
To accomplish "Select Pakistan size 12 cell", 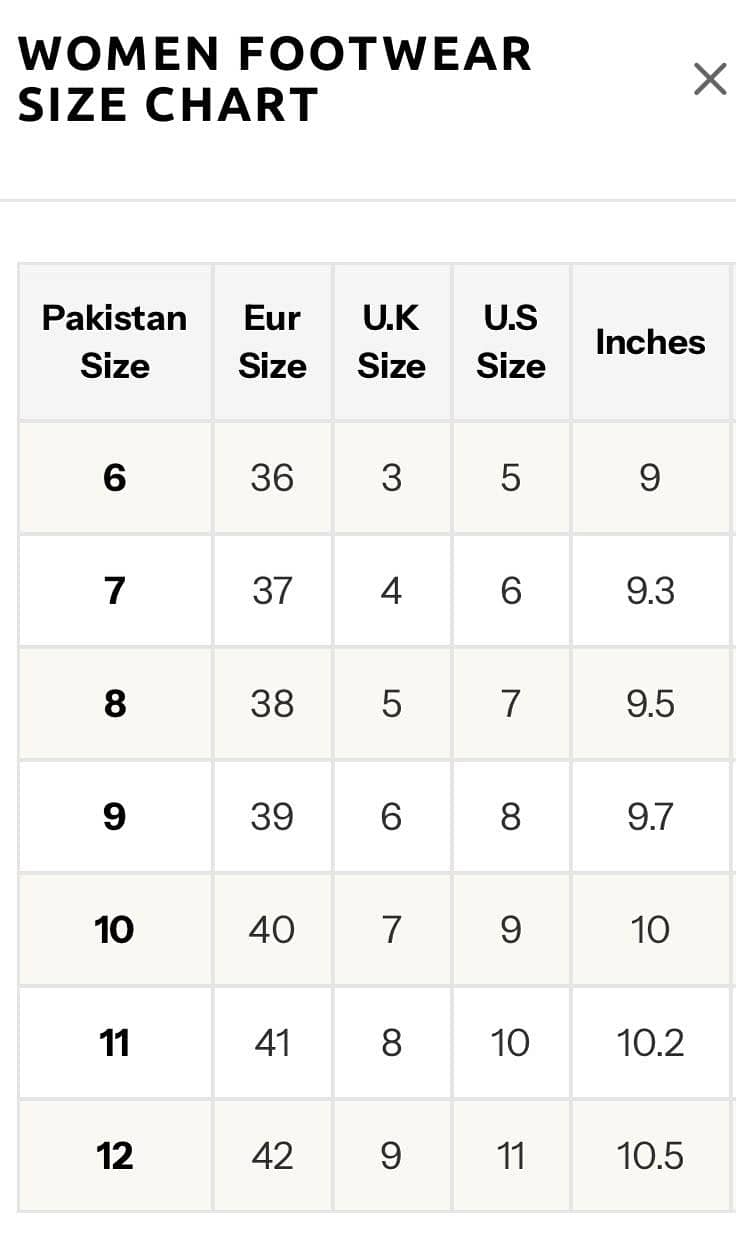I will point(115,1156).
